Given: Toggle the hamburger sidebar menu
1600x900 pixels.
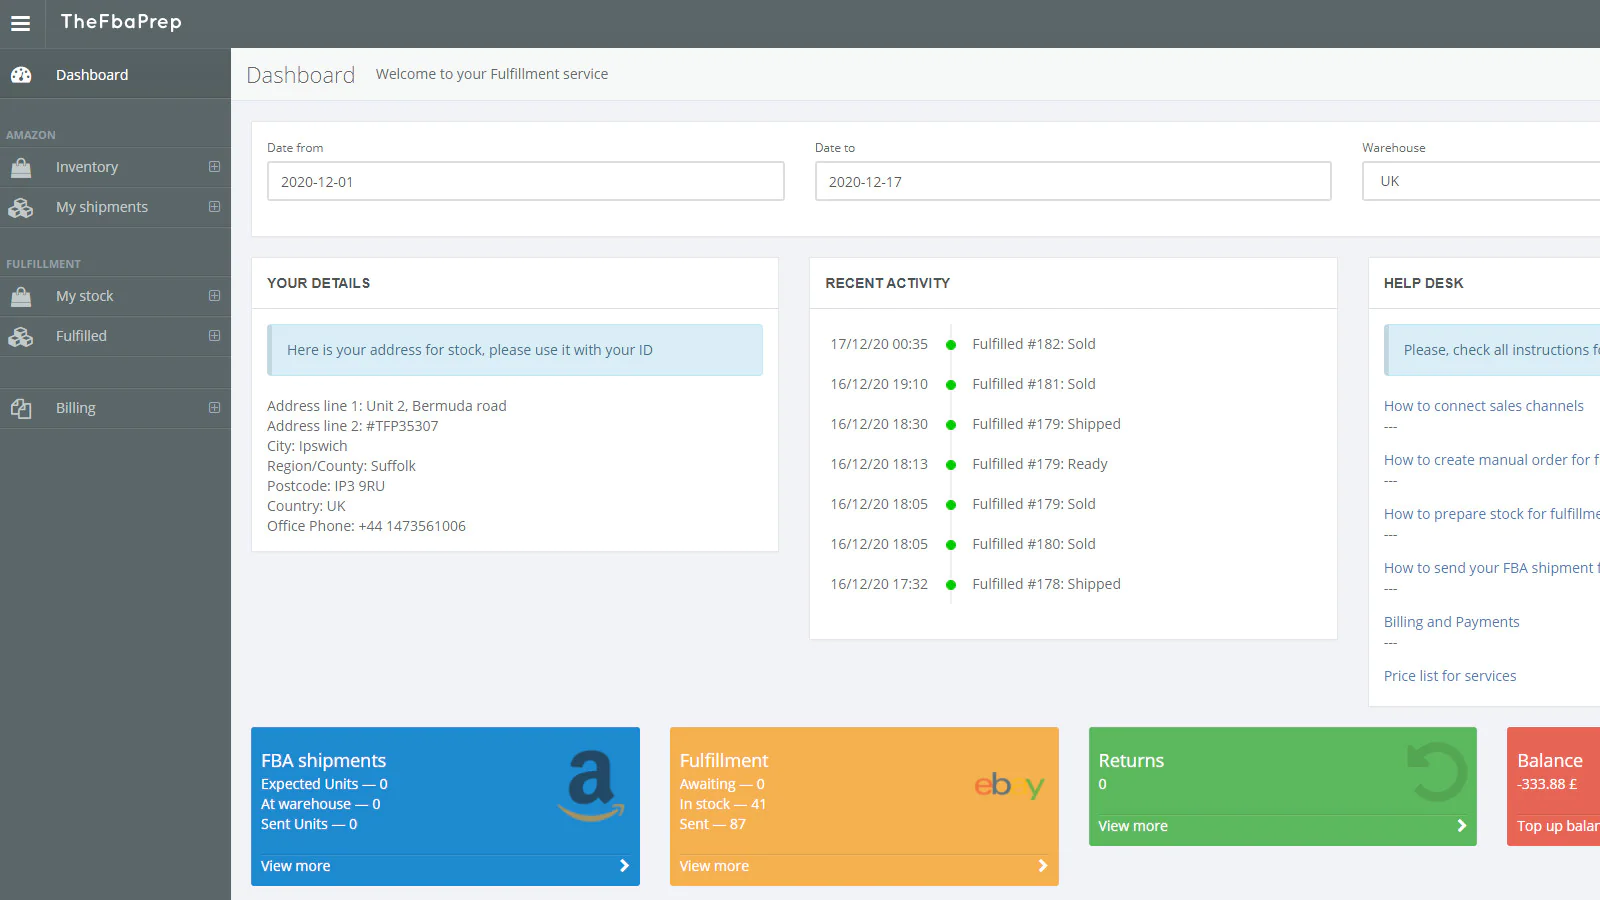Looking at the screenshot, I should pyautogui.click(x=20, y=23).
